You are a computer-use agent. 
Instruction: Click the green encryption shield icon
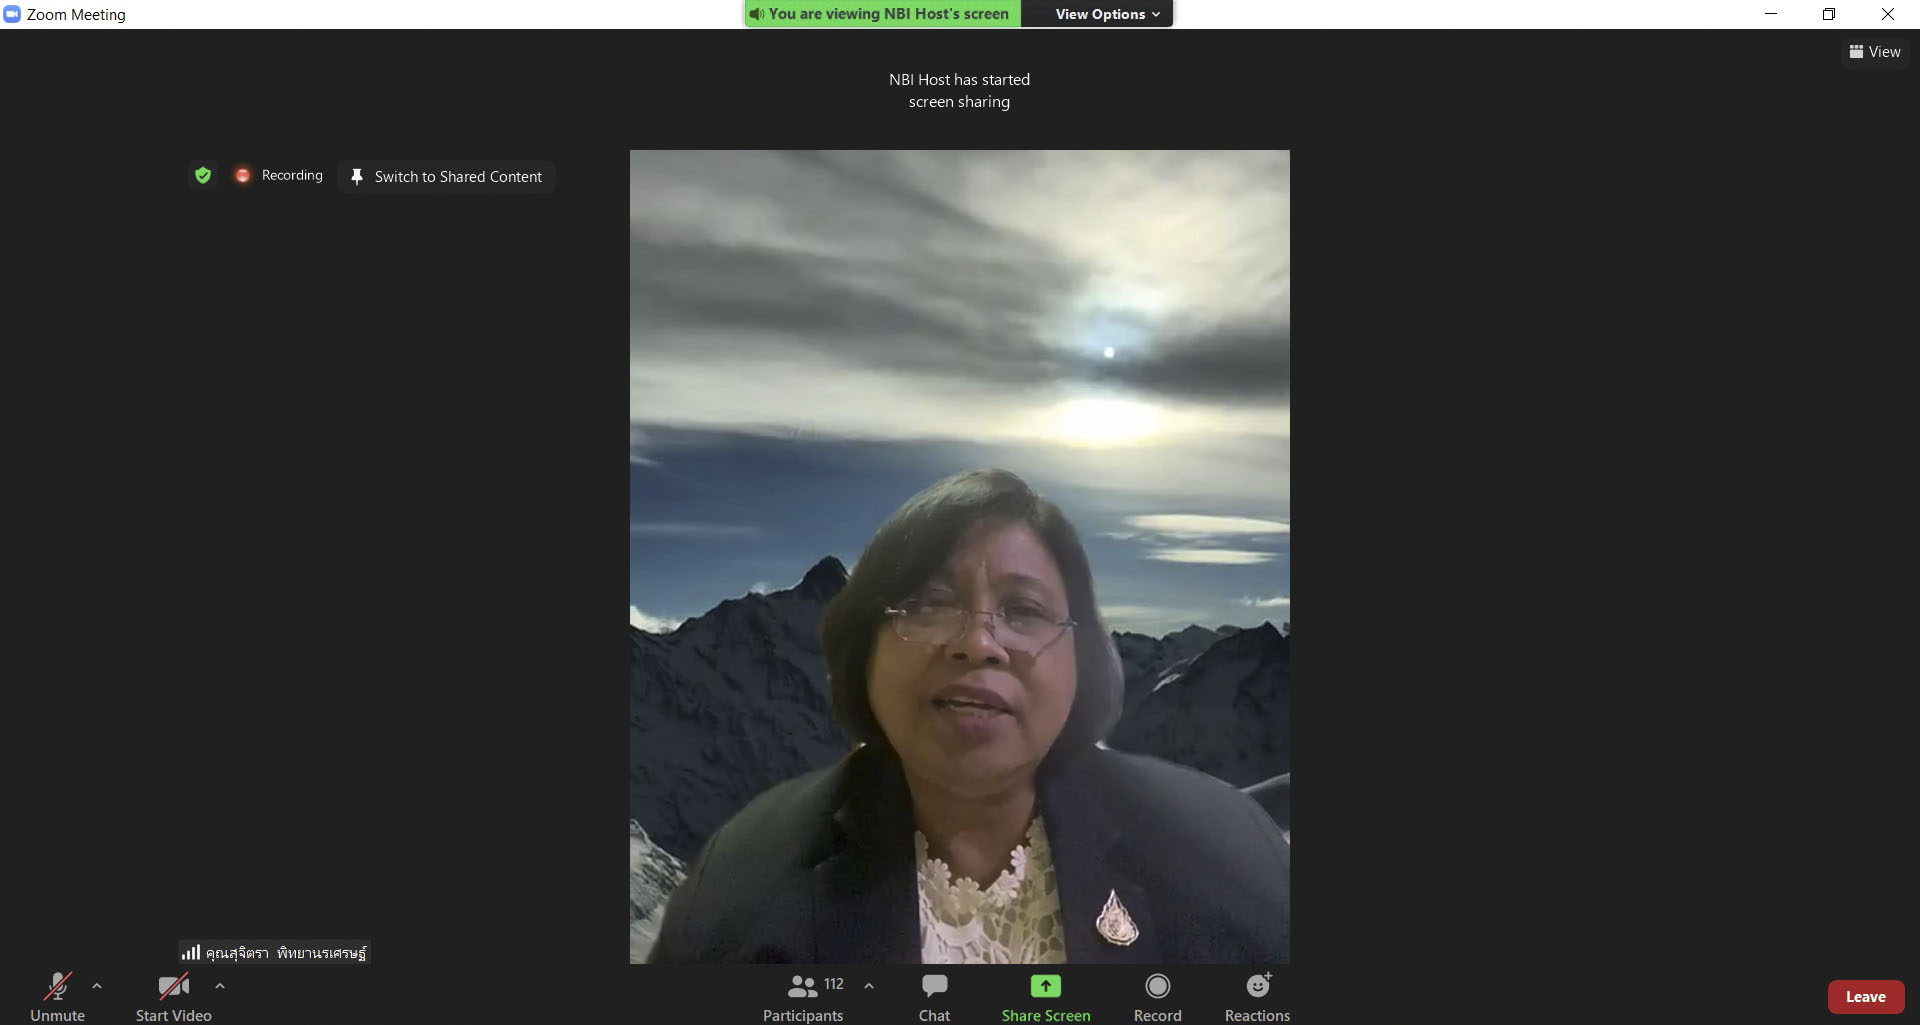203,176
